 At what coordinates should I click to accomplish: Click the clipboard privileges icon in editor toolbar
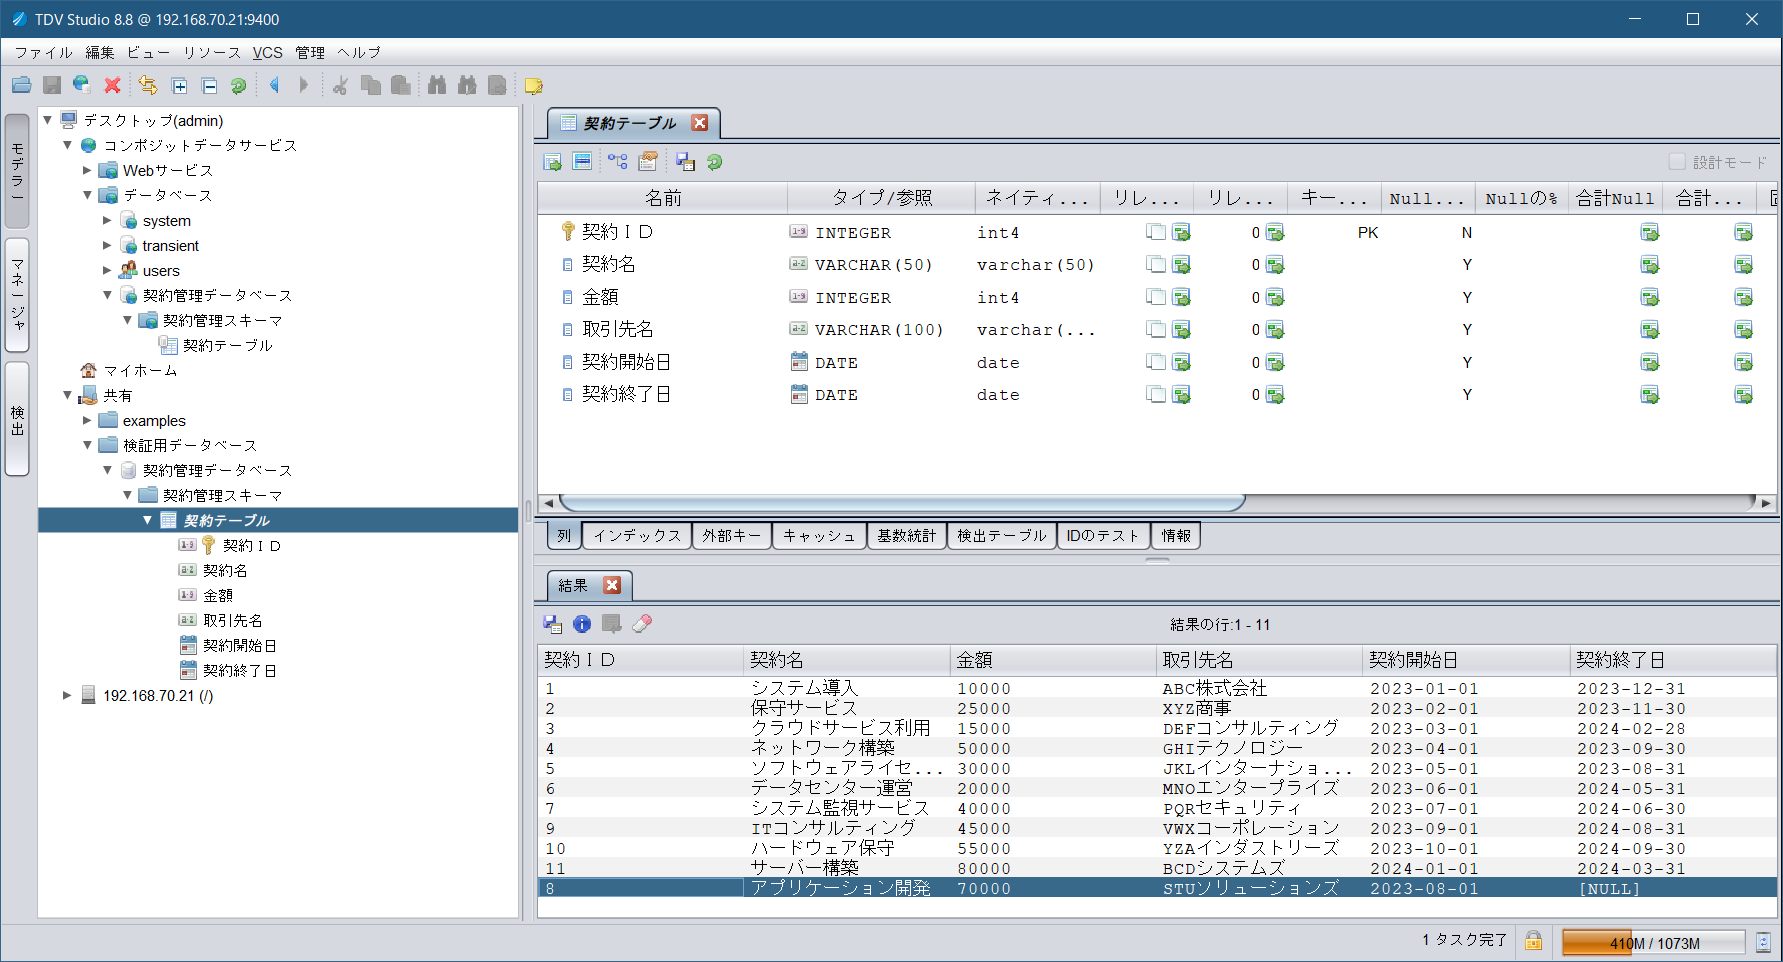pyautogui.click(x=648, y=162)
